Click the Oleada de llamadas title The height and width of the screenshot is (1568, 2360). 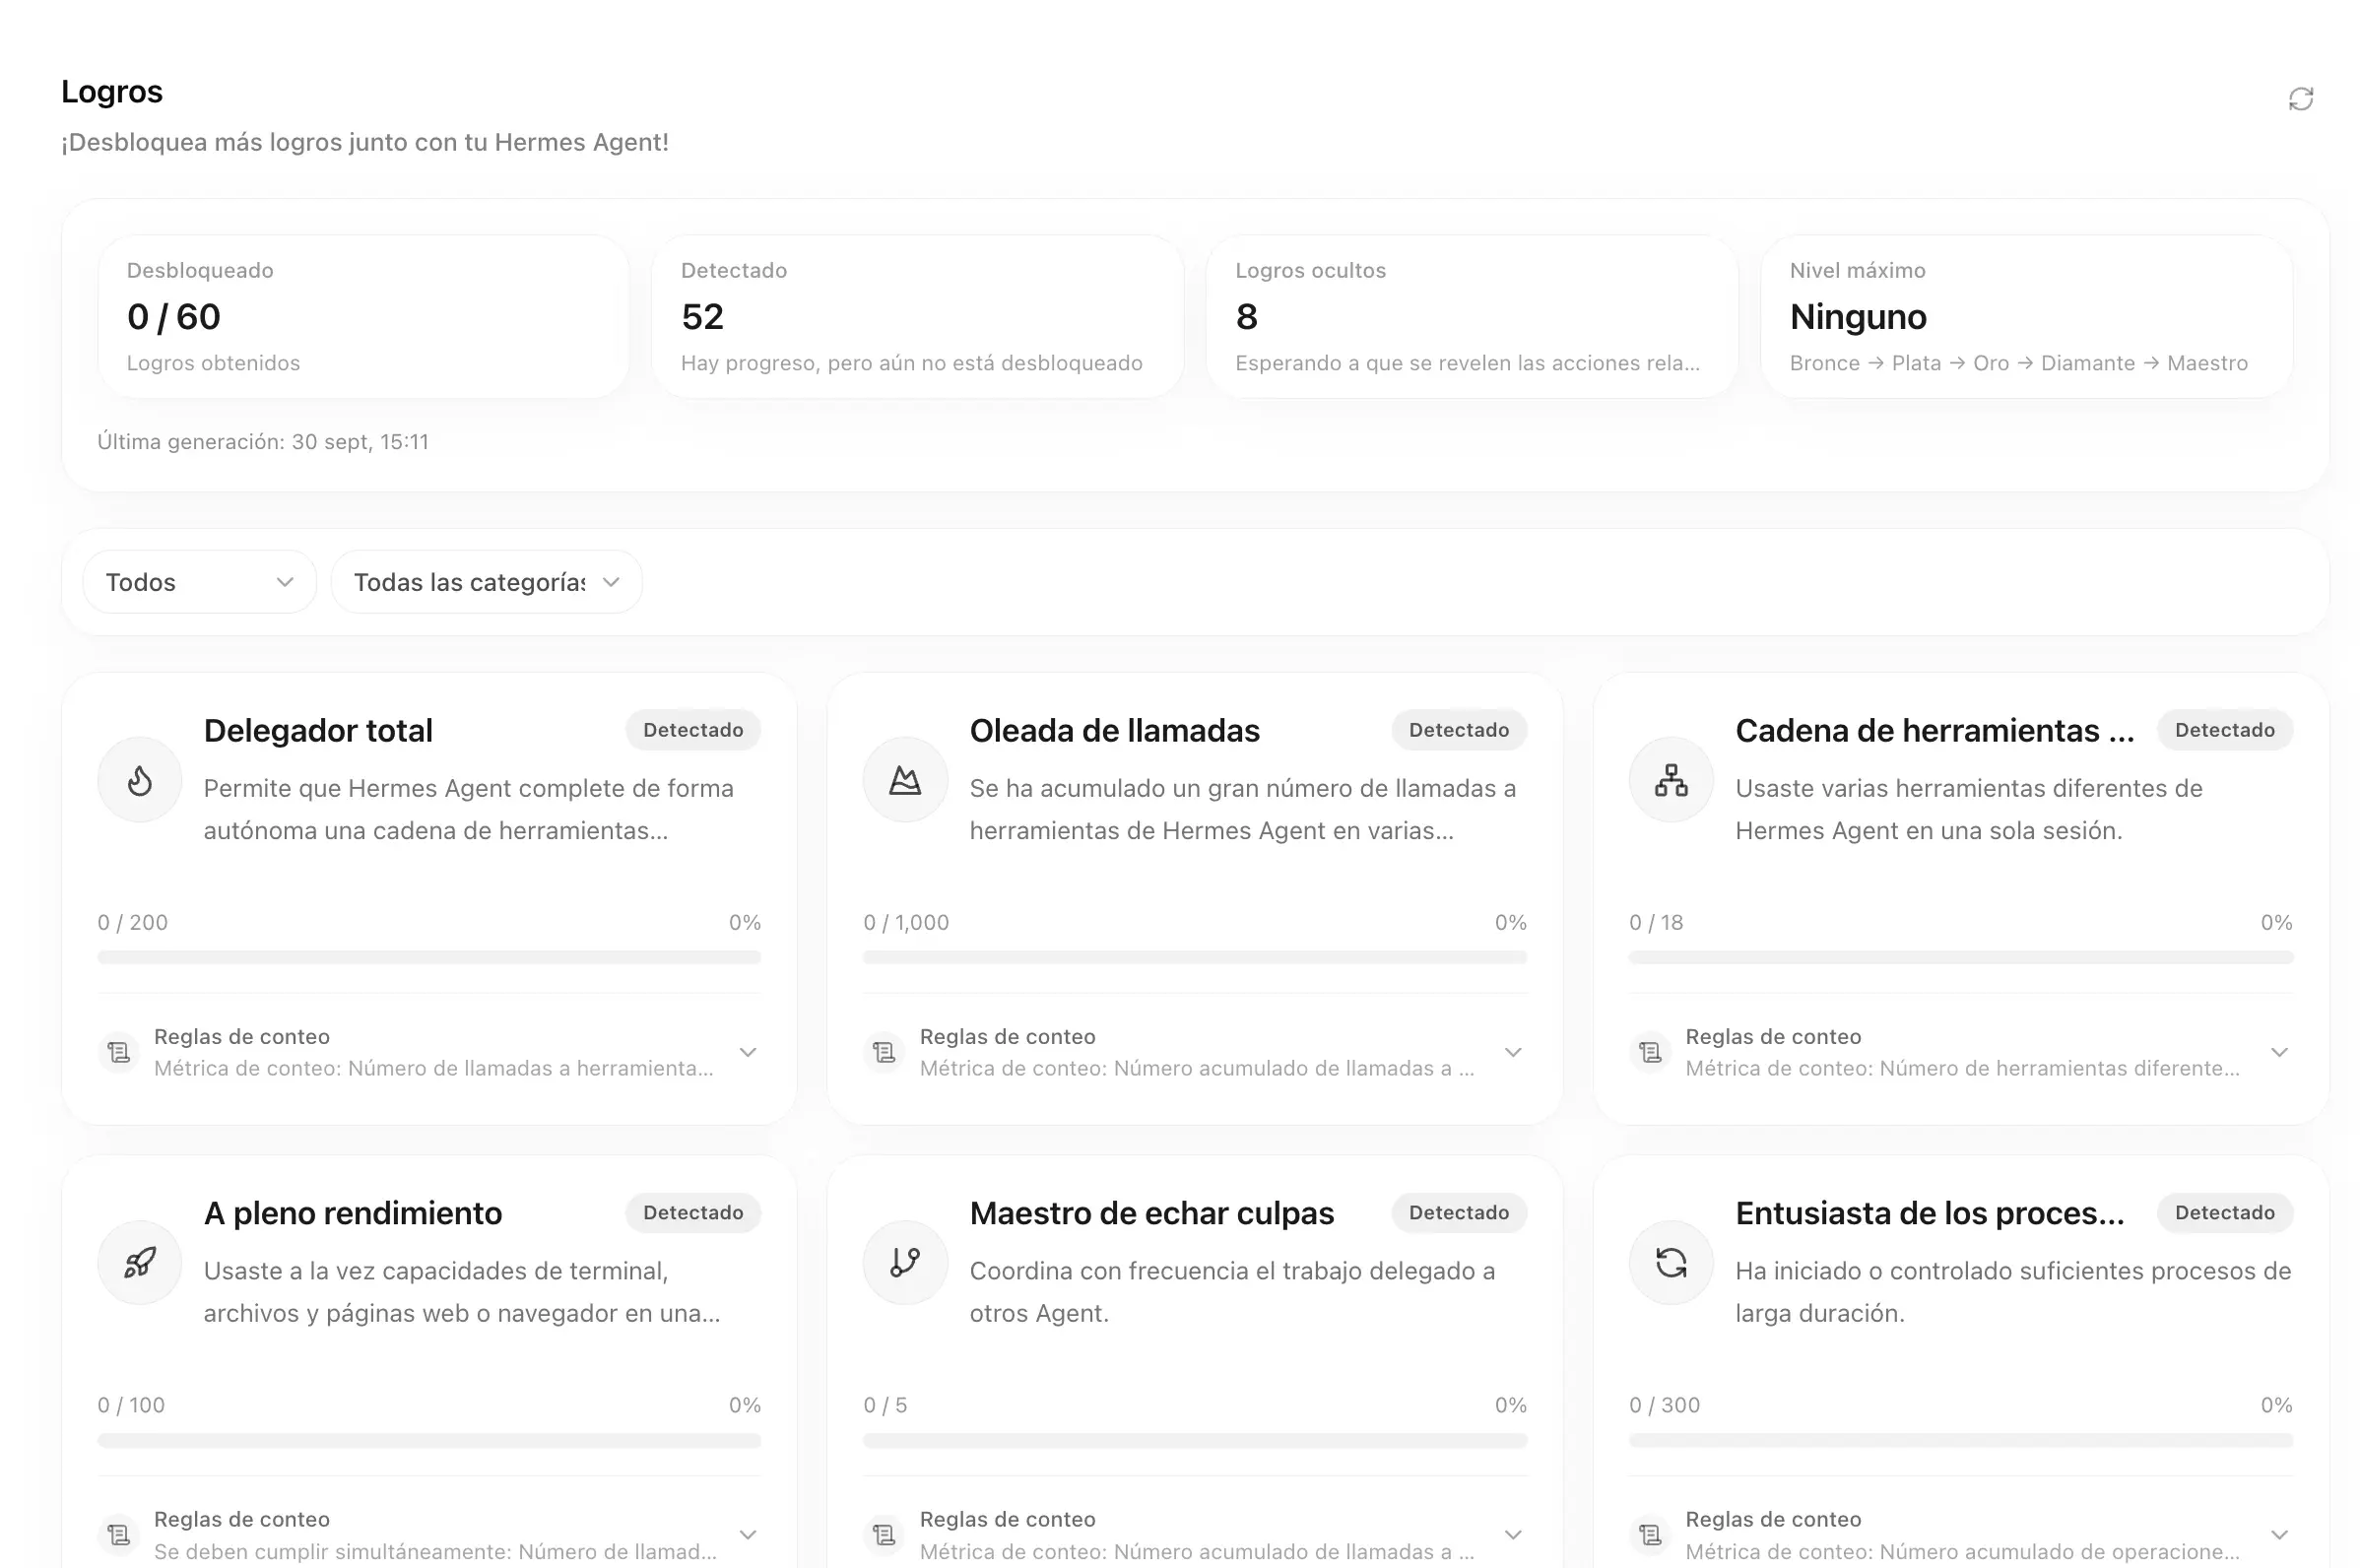click(x=1115, y=730)
